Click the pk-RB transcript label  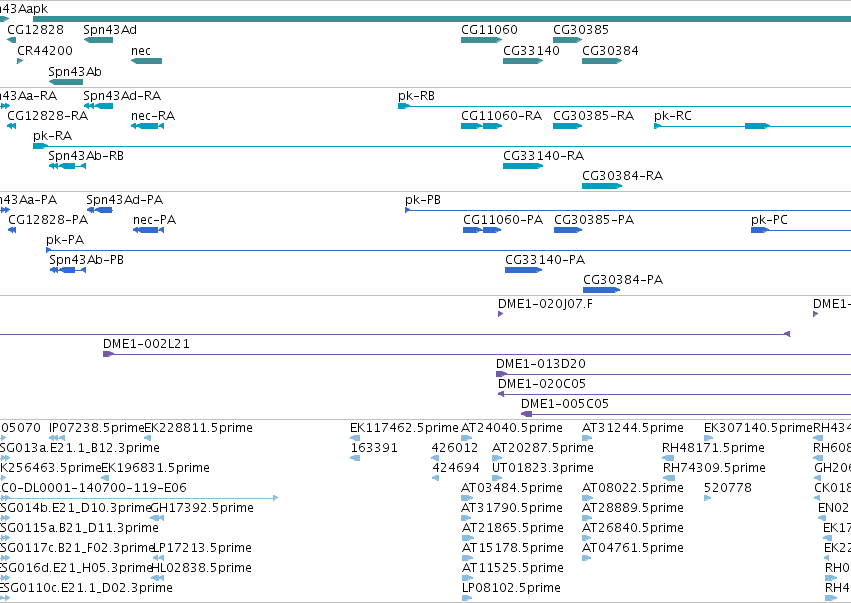416,96
